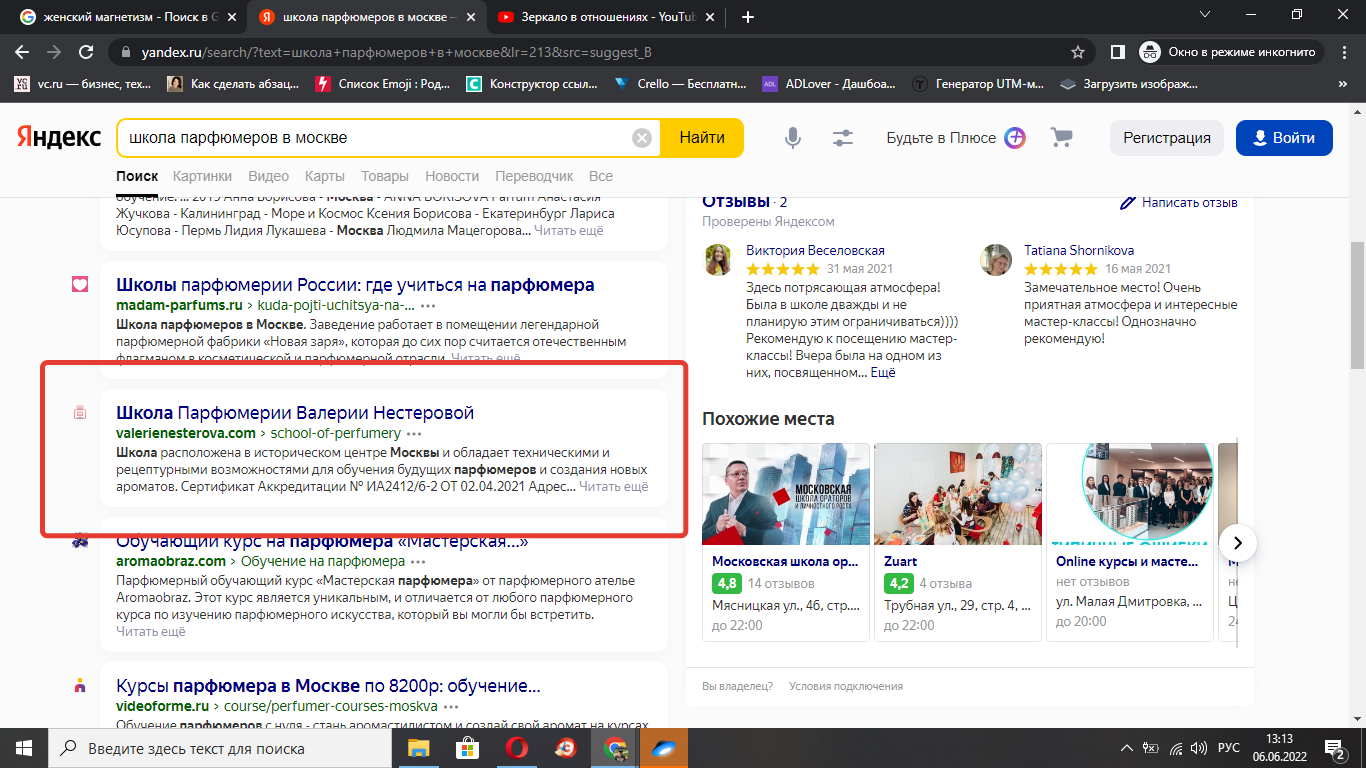Open File Explorer from taskbar
The image size is (1366, 768).
coord(420,748)
